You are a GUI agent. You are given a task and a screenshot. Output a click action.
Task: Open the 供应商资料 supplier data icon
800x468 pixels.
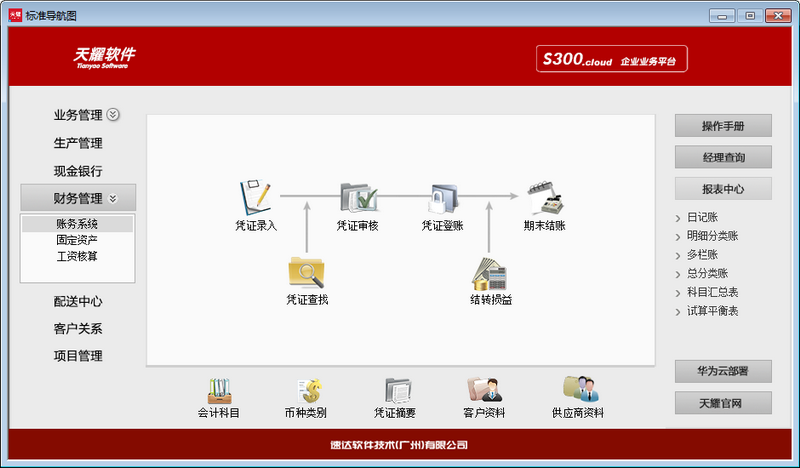581,389
